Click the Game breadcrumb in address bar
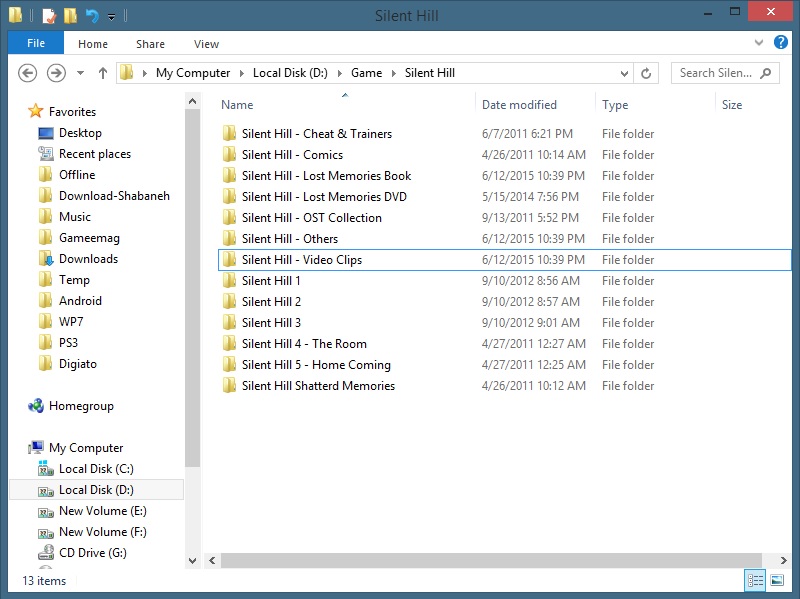Viewport: 800px width, 599px height. (x=366, y=73)
